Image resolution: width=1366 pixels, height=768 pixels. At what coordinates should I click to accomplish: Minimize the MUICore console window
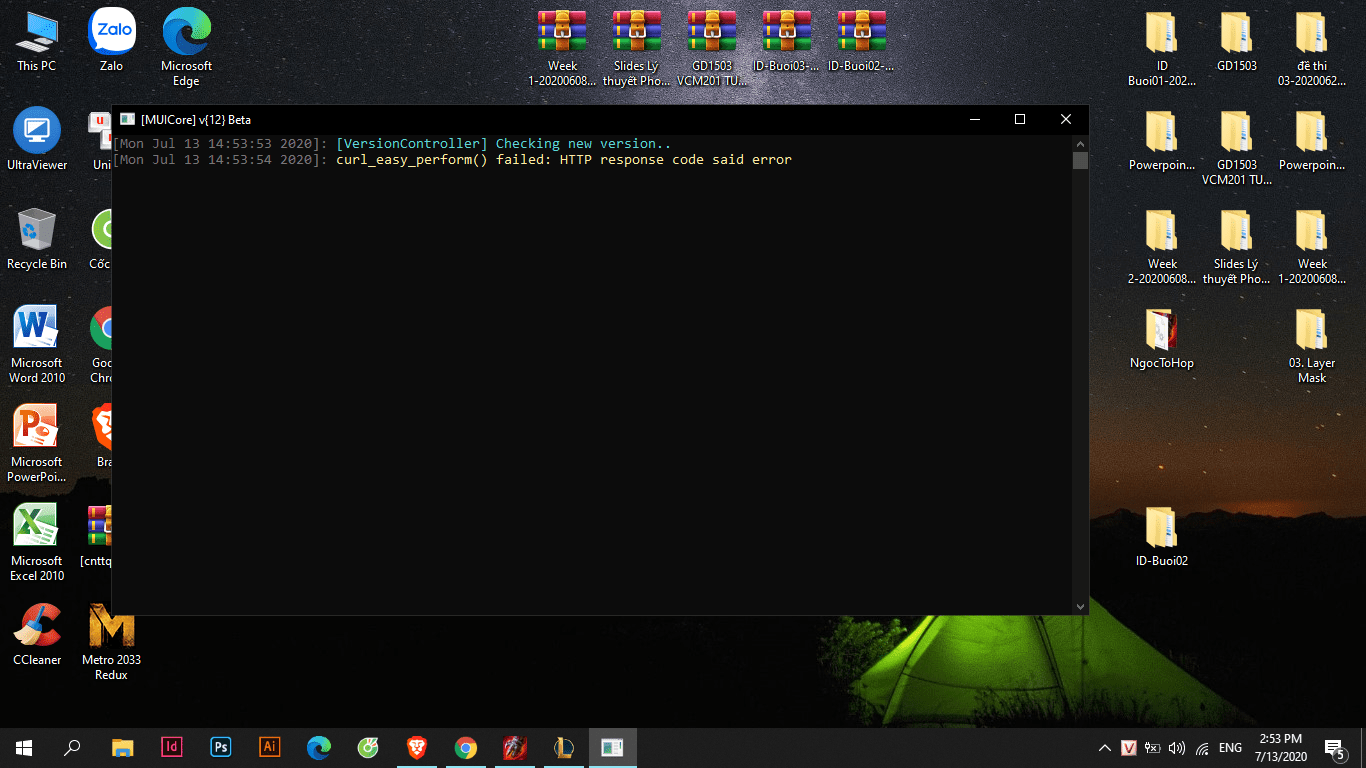[974, 119]
